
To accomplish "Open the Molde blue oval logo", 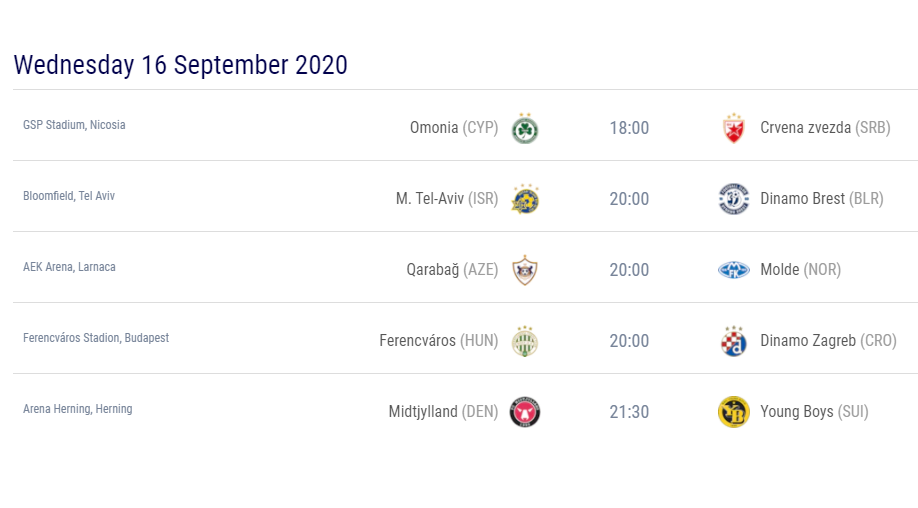I will [x=734, y=270].
